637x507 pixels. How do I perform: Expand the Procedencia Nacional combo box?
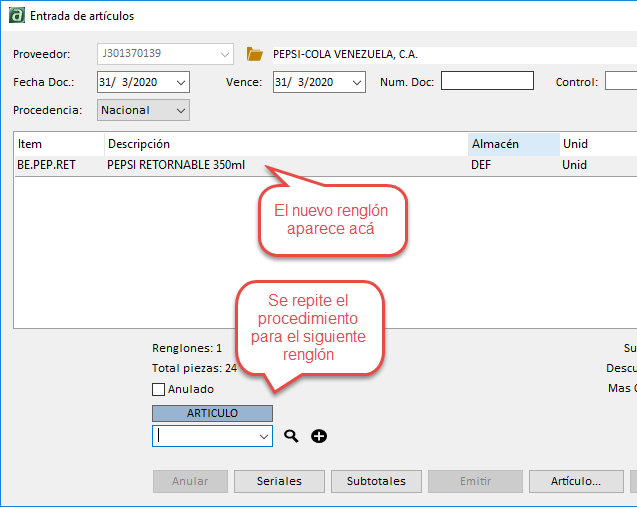pyautogui.click(x=180, y=110)
